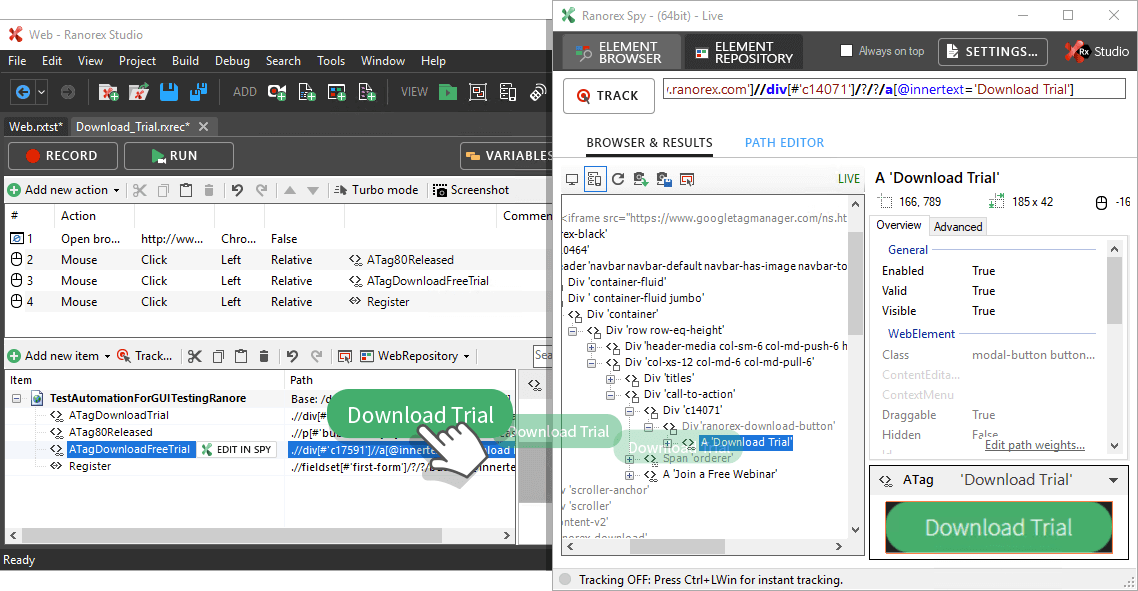The height and width of the screenshot is (591, 1138).
Task: Click the Save All double-disk icon
Action: pyautogui.click(x=199, y=92)
